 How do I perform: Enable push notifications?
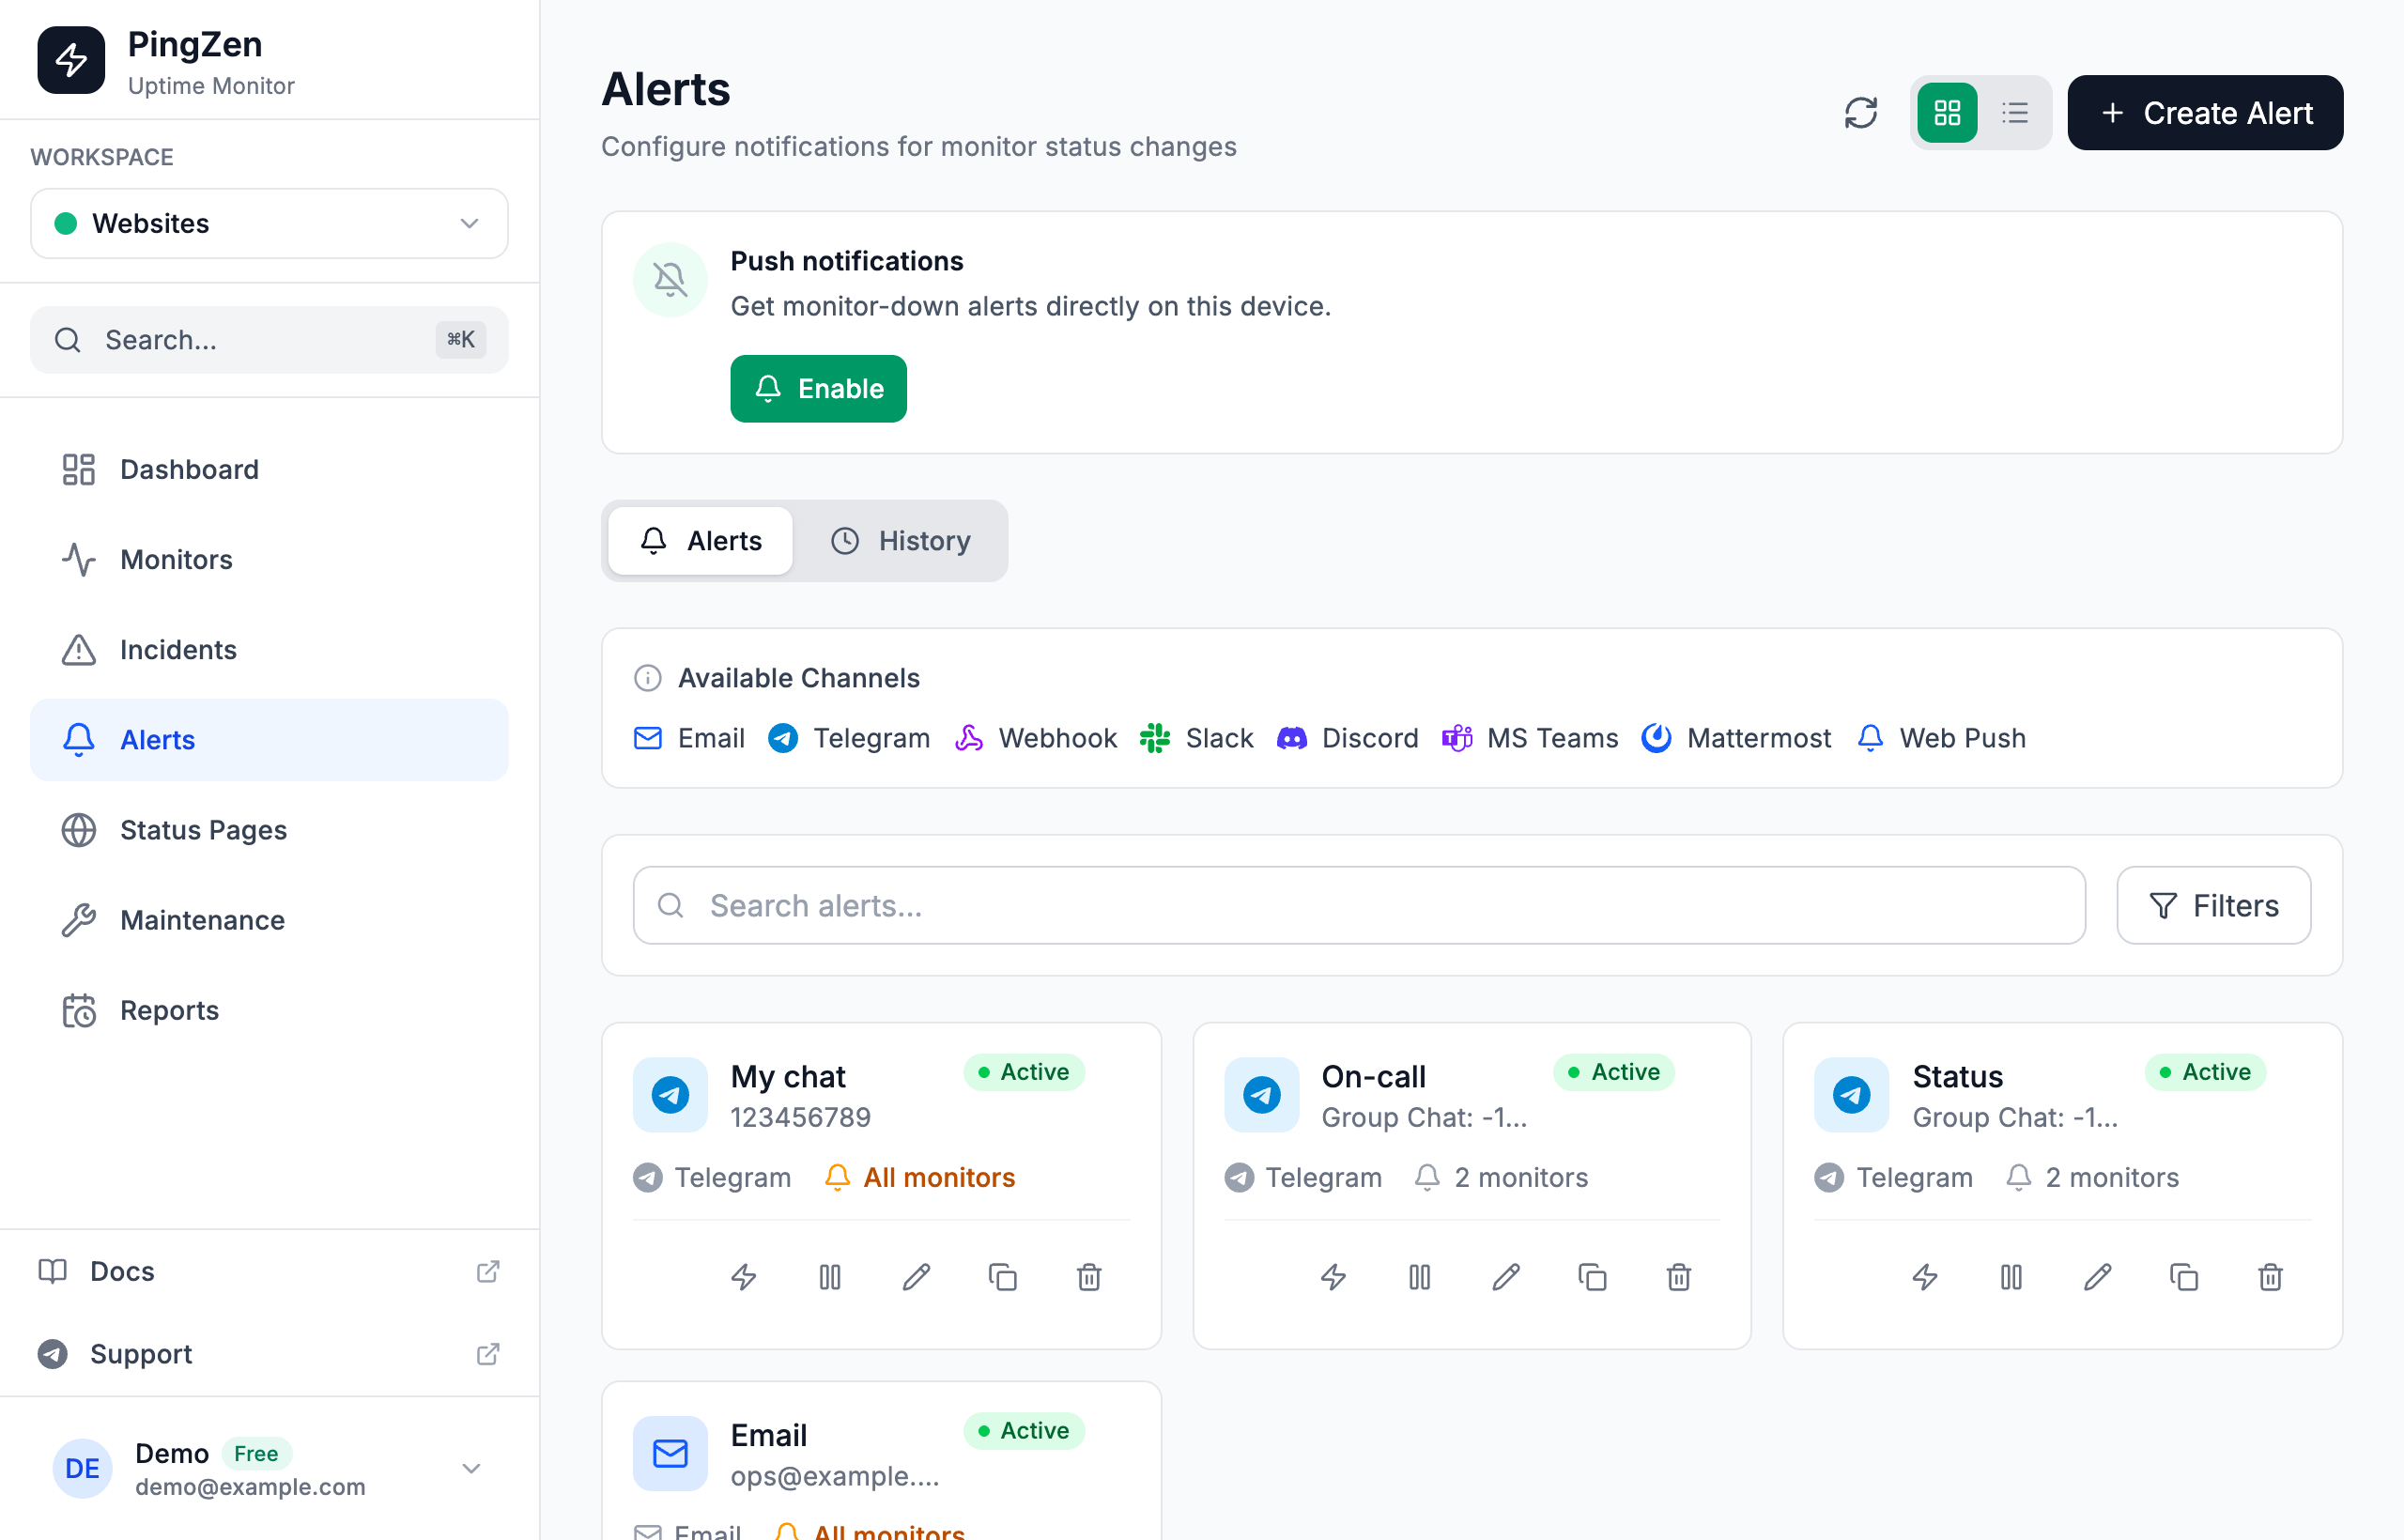(818, 388)
